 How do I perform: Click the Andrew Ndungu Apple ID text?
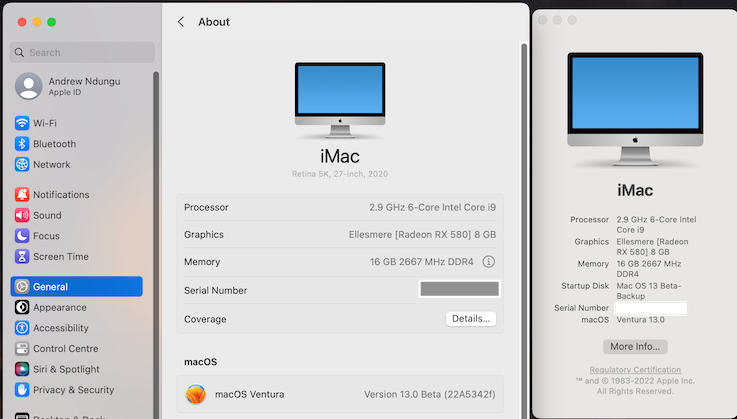tap(85, 86)
